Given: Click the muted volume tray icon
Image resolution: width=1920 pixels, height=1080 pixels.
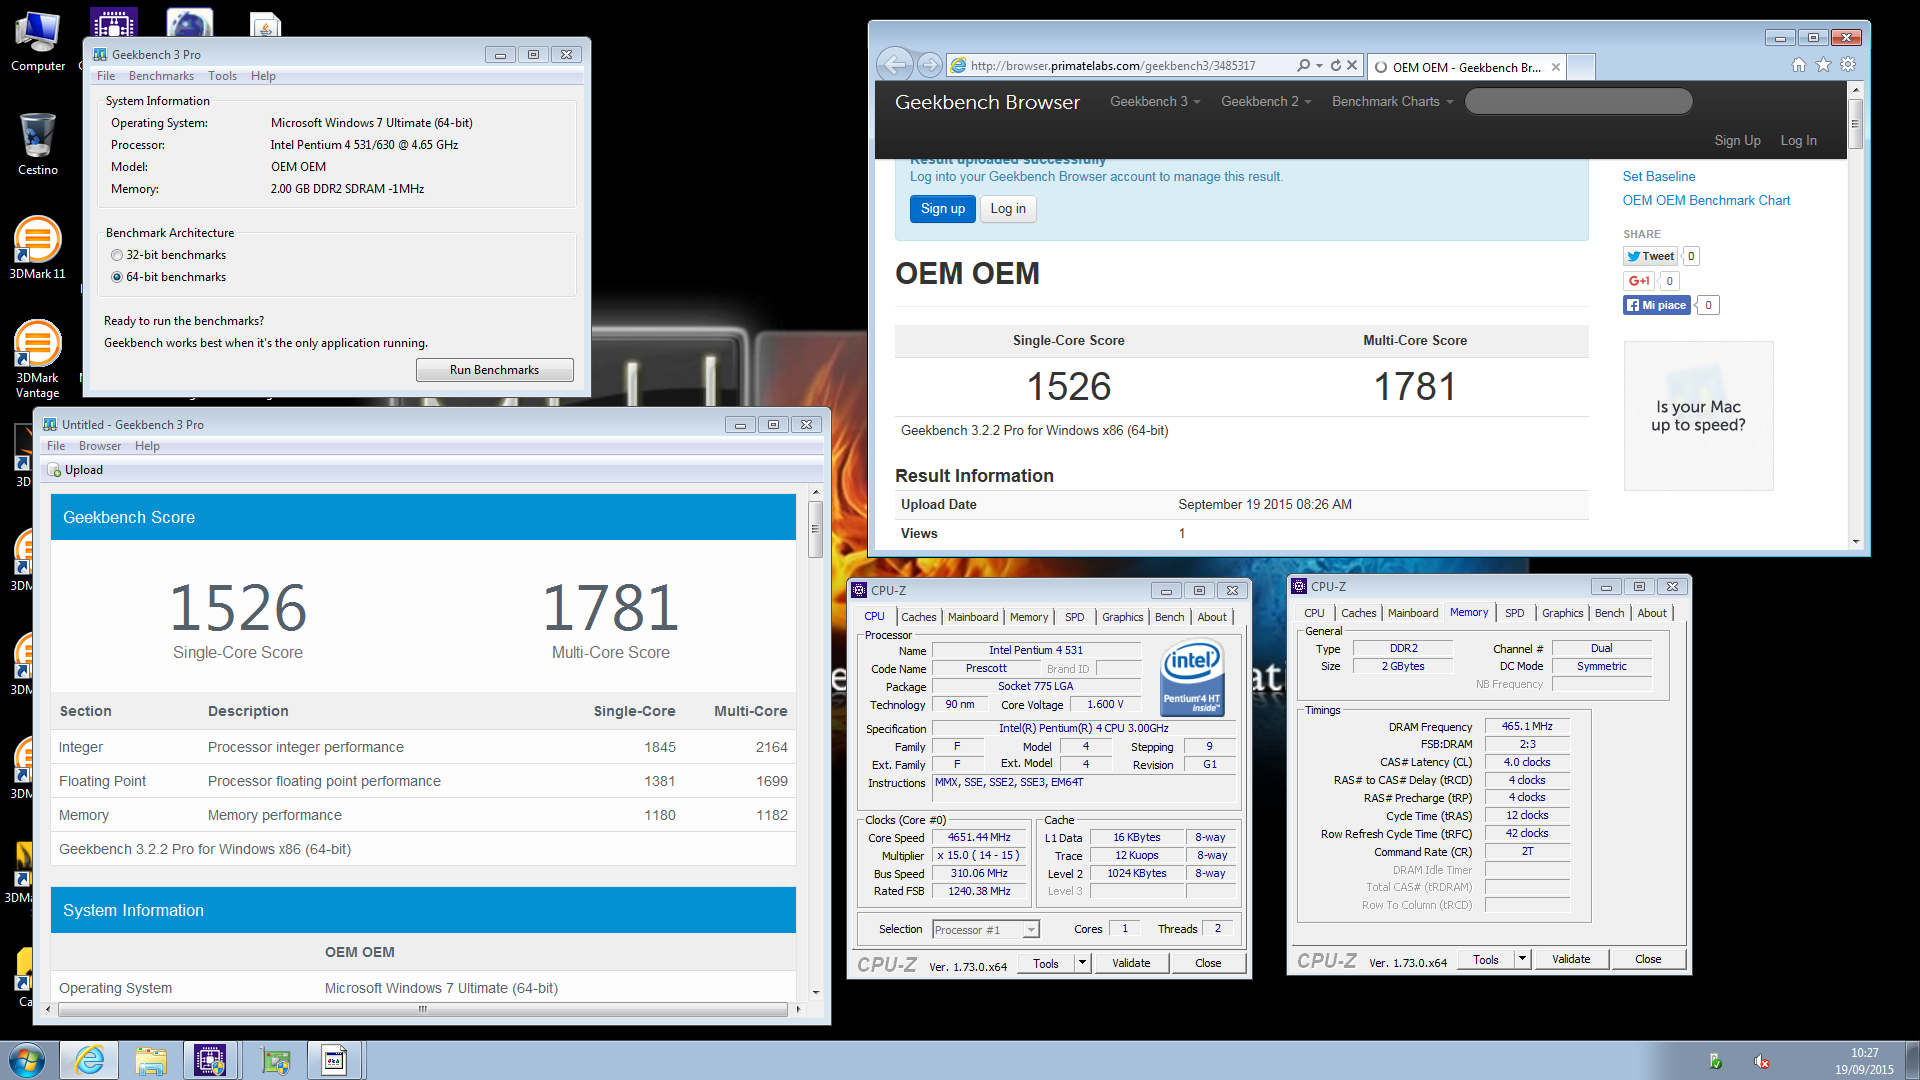Looking at the screenshot, I should [1762, 1061].
